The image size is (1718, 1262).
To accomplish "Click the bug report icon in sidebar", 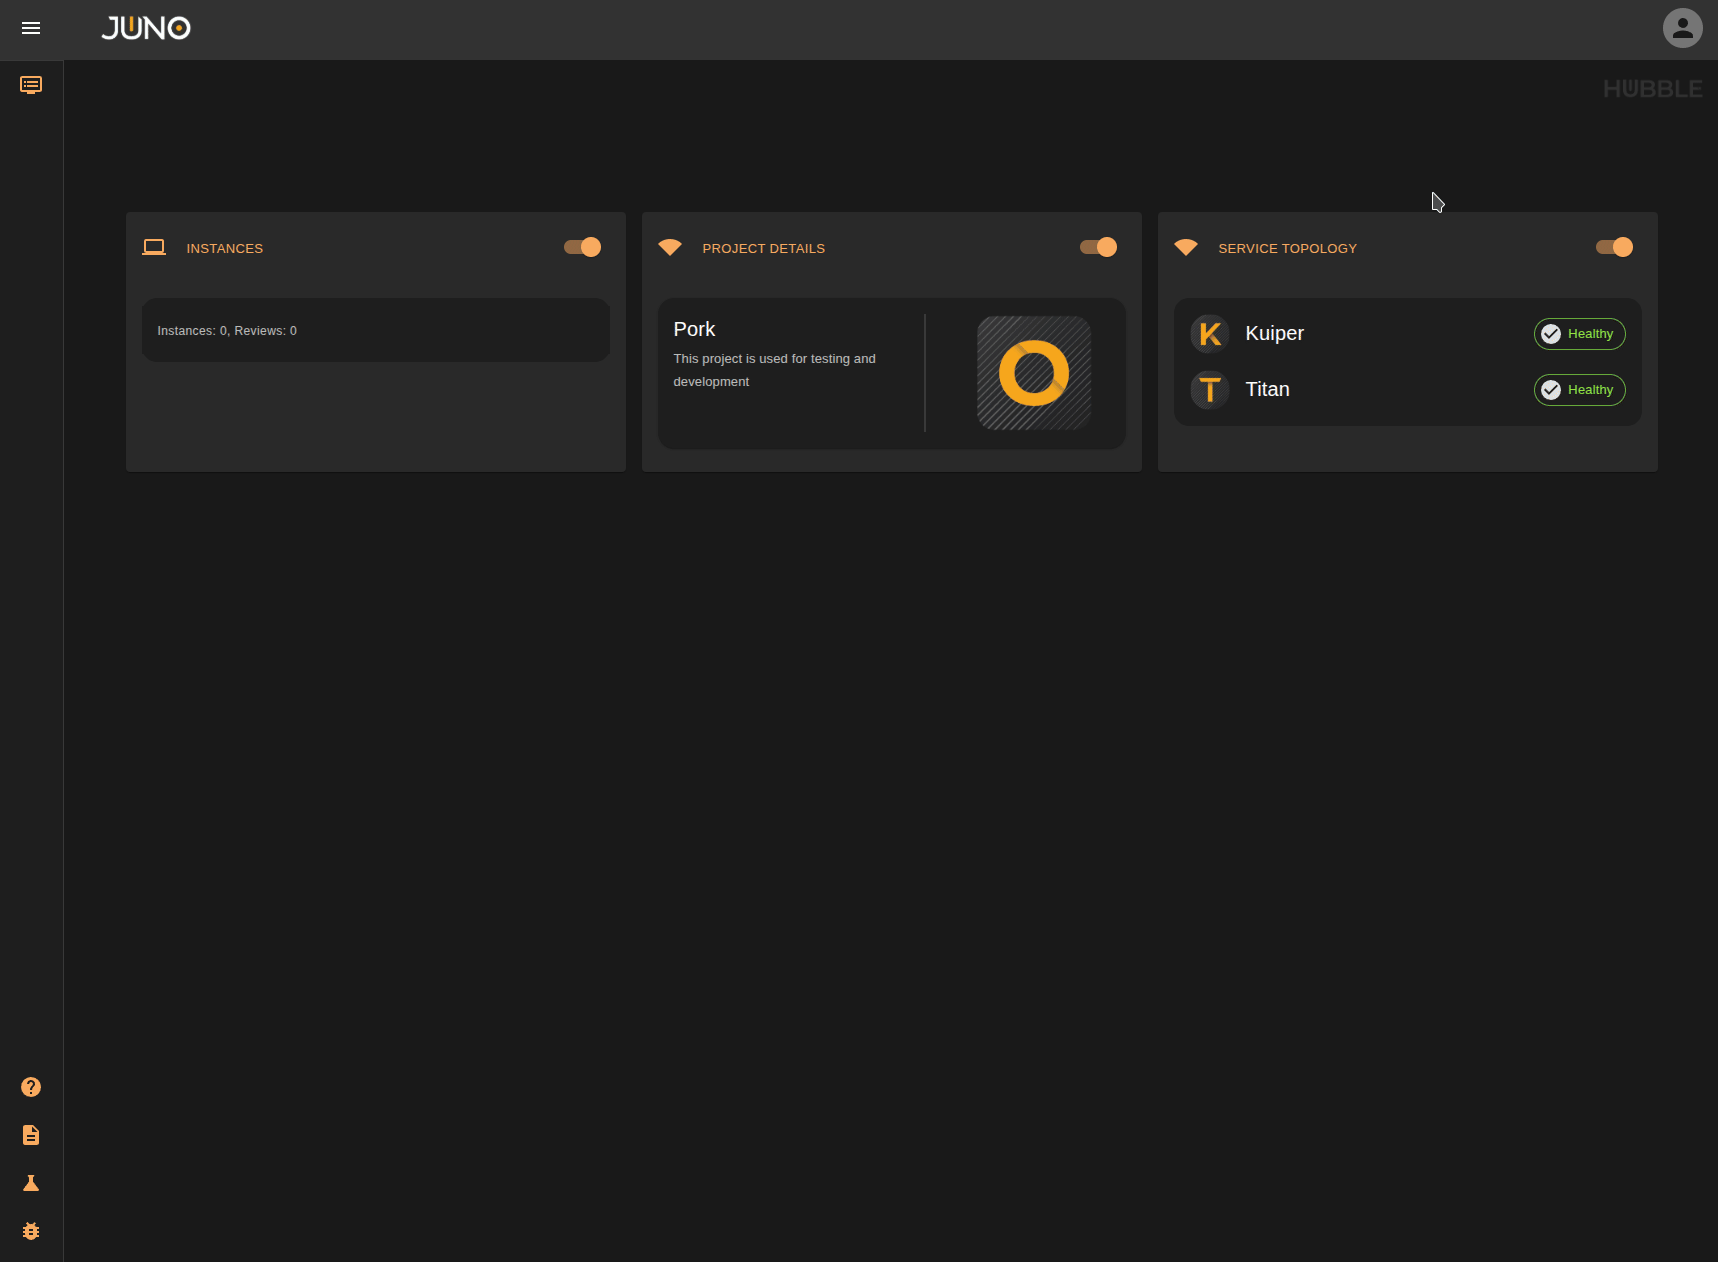I will (x=31, y=1231).
